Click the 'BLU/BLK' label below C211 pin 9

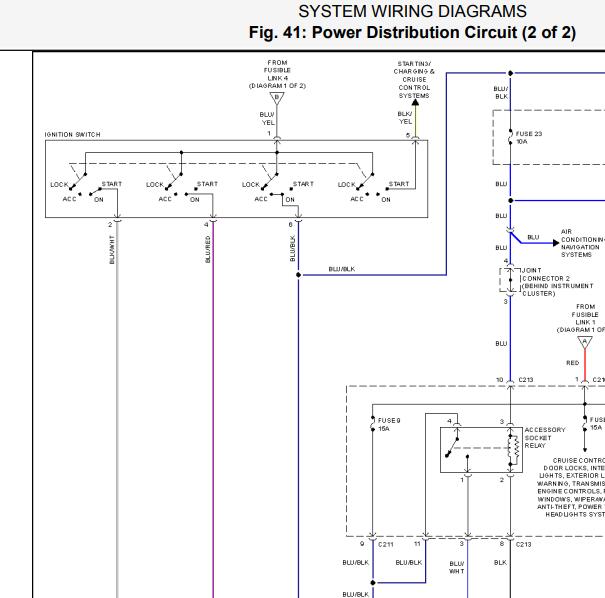[355, 563]
